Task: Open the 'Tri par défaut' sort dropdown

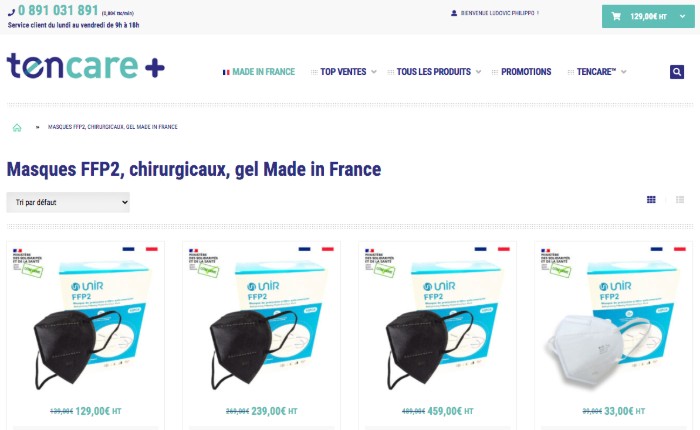Action: pyautogui.click(x=68, y=202)
